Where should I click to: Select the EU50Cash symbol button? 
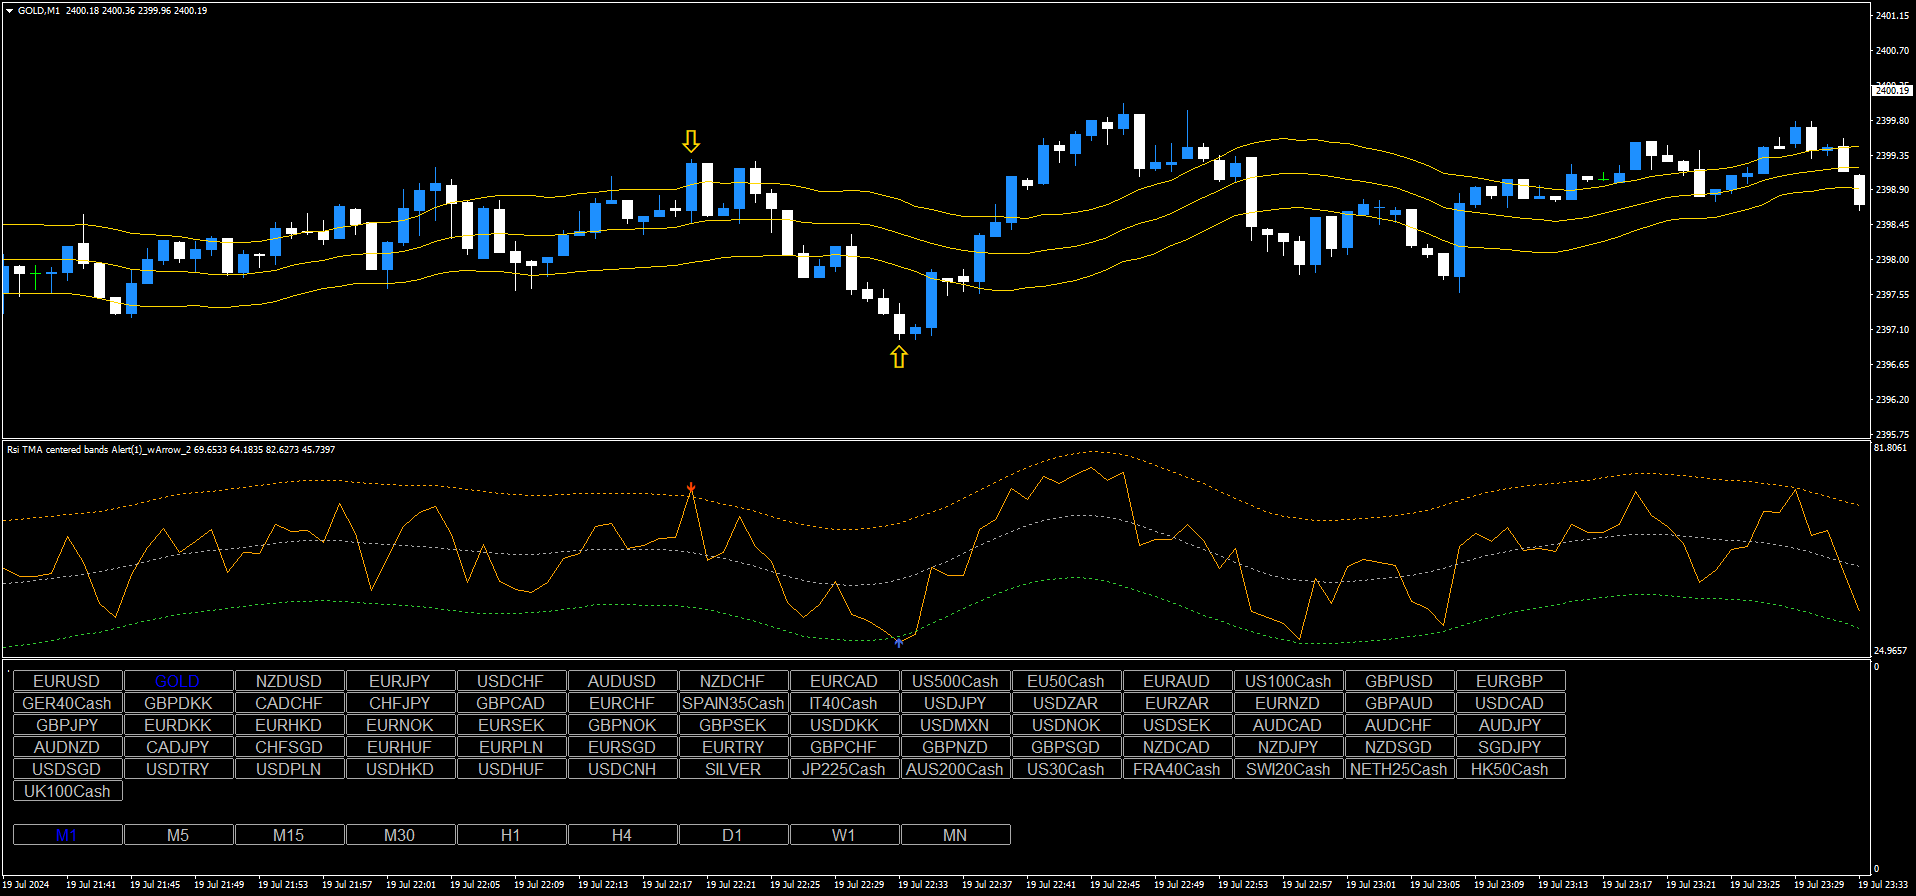pyautogui.click(x=1066, y=681)
